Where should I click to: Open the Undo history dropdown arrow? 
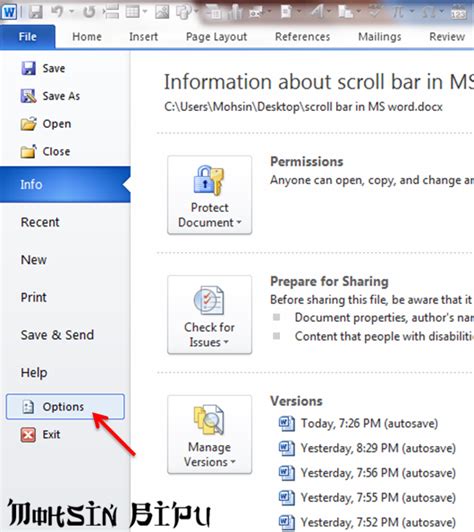(x=72, y=12)
